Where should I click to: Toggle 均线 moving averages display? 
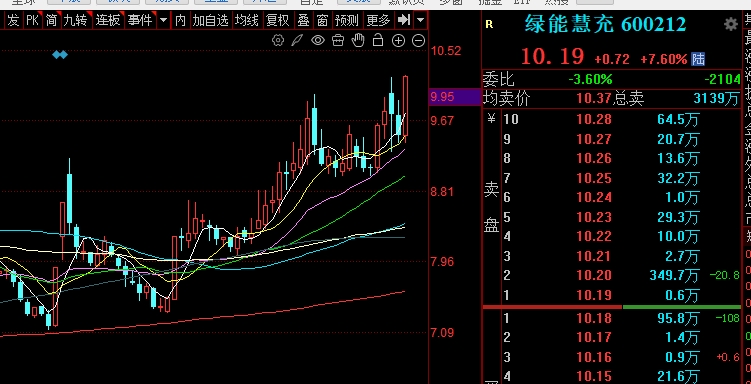point(246,21)
